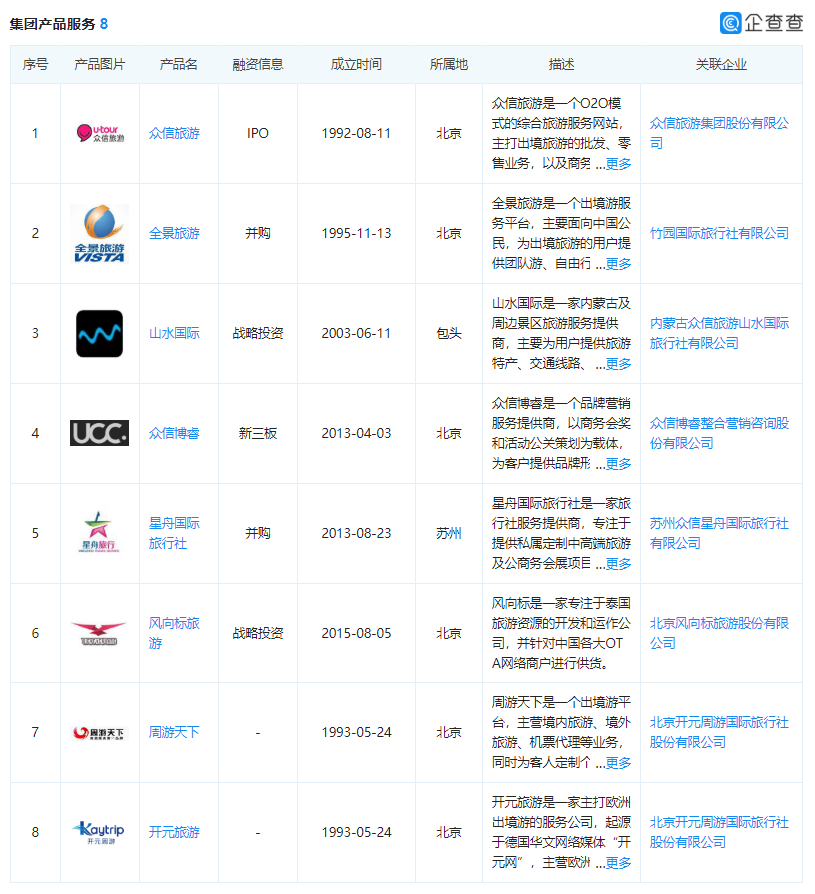
Task: Click the 星舟旅行 star logo
Action: pyautogui.click(x=99, y=533)
